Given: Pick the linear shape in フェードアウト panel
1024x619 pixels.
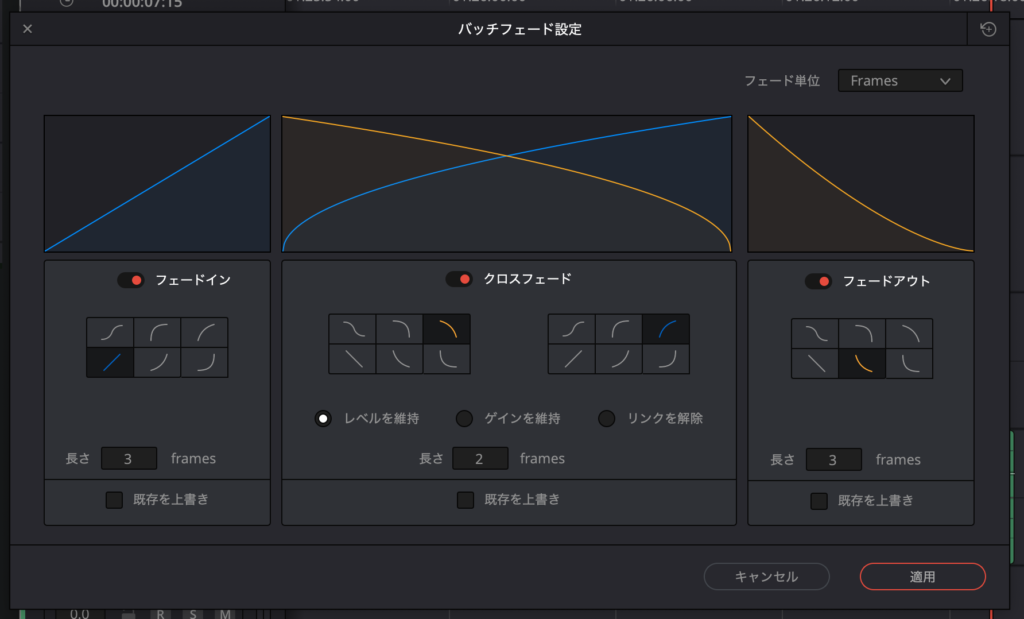Looking at the screenshot, I should coord(815,364).
